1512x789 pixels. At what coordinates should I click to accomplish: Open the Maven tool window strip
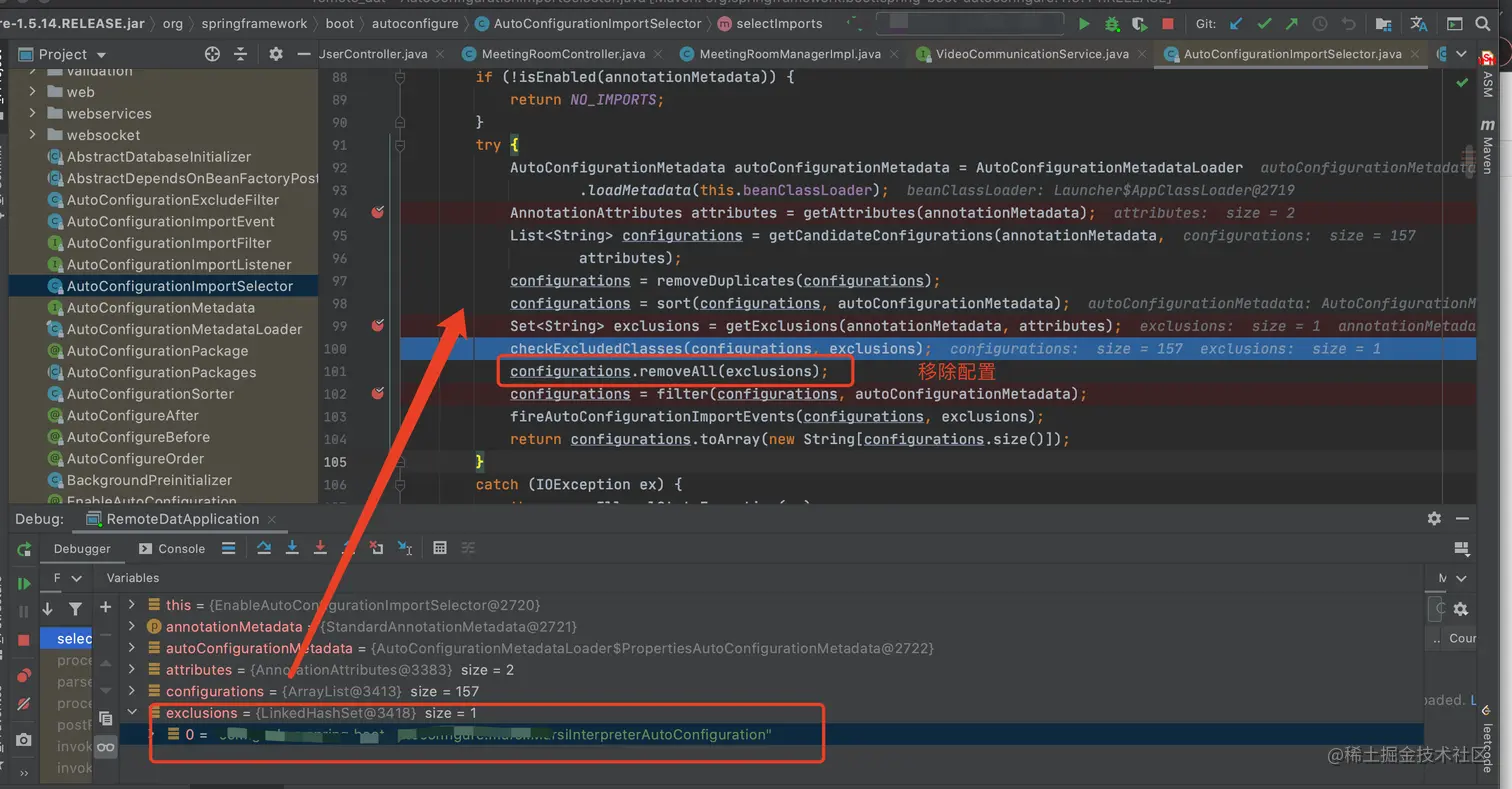coord(1488,146)
